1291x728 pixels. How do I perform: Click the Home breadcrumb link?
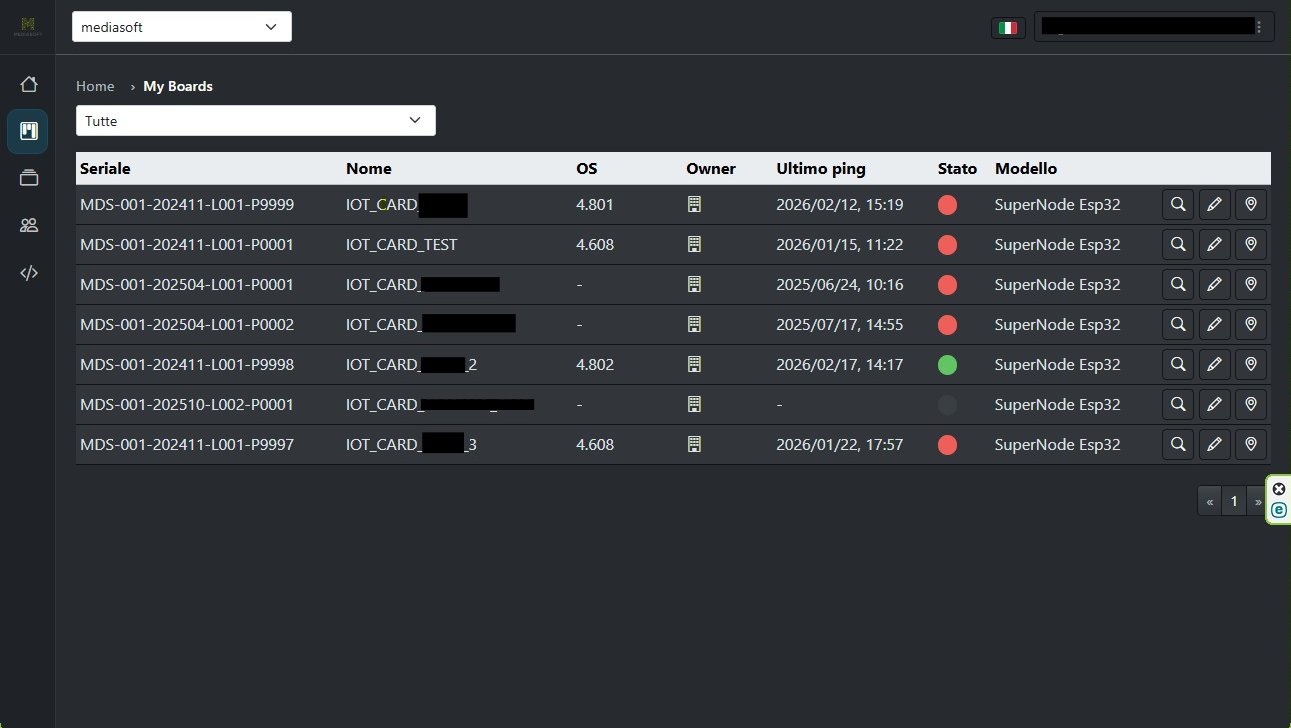[95, 86]
